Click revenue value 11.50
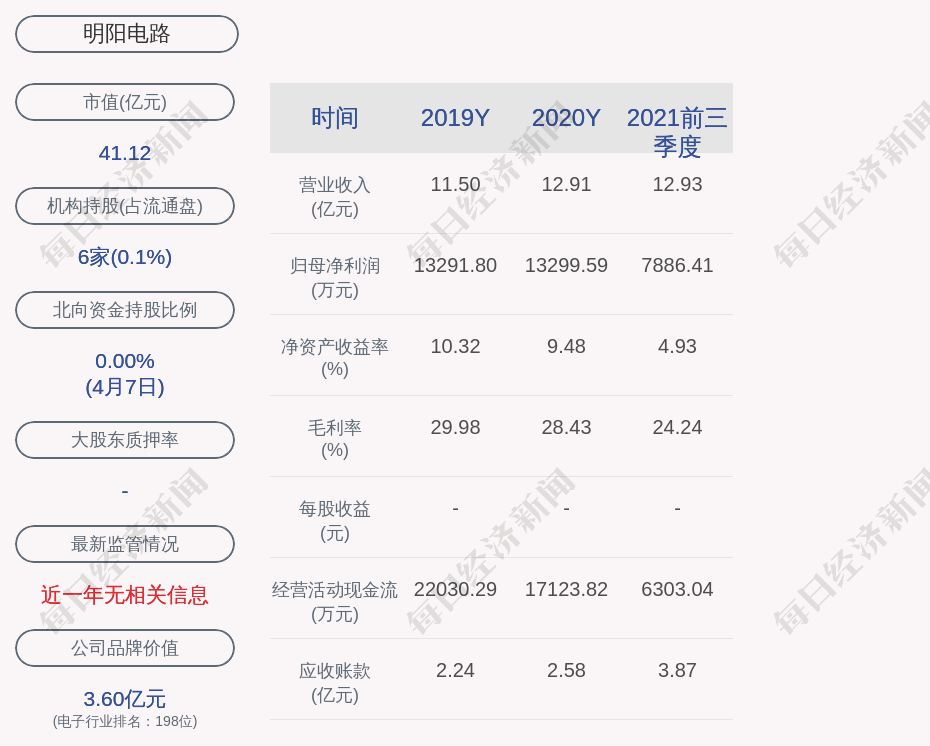Viewport: 930px width, 746px height. point(455,184)
